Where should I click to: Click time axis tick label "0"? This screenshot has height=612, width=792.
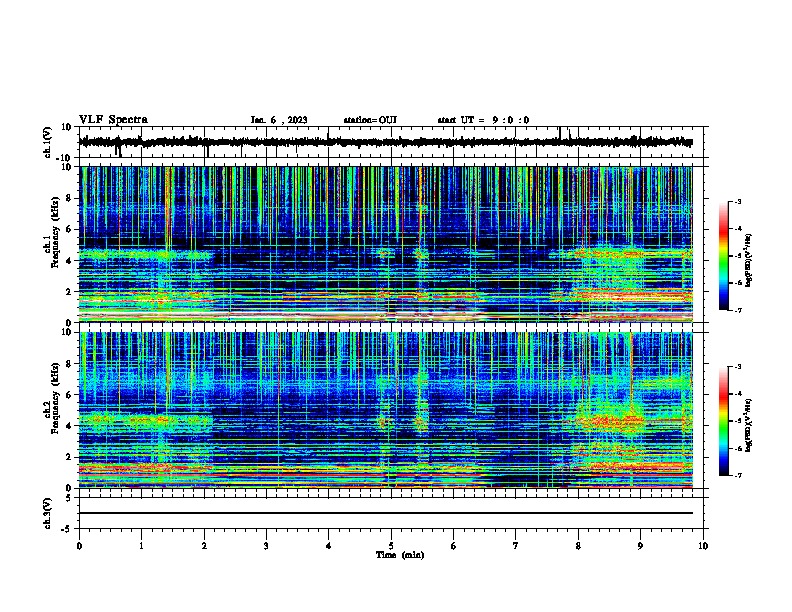79,546
